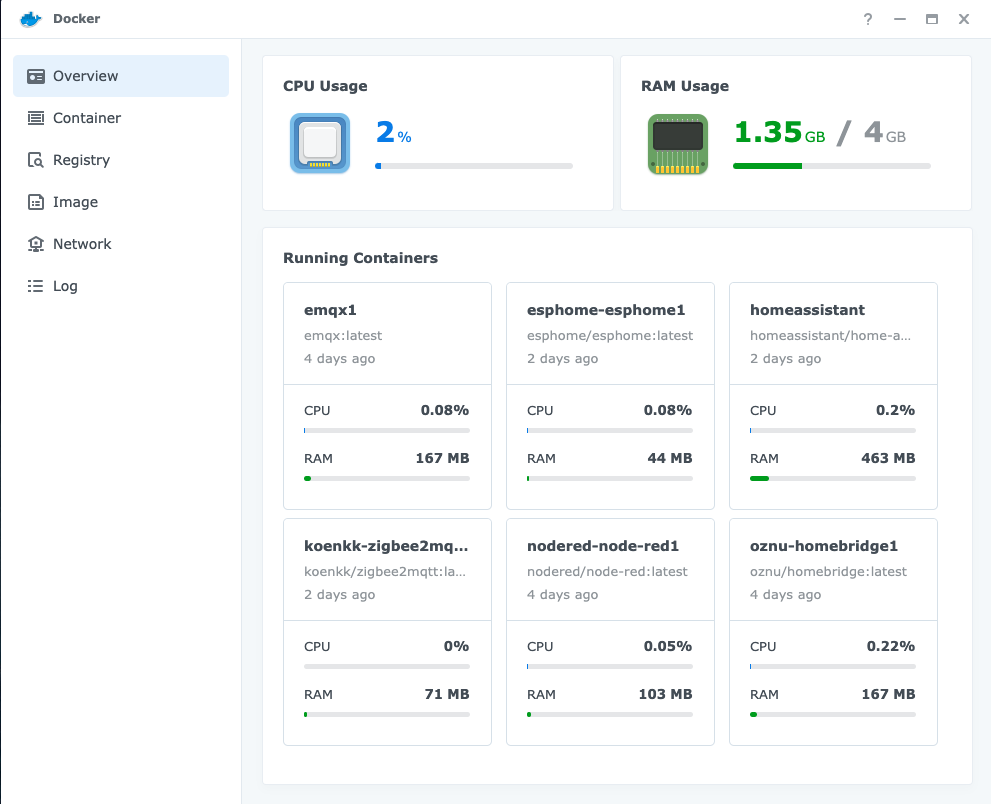This screenshot has height=804, width=991.
Task: Open the emqx1 container name
Action: (330, 310)
